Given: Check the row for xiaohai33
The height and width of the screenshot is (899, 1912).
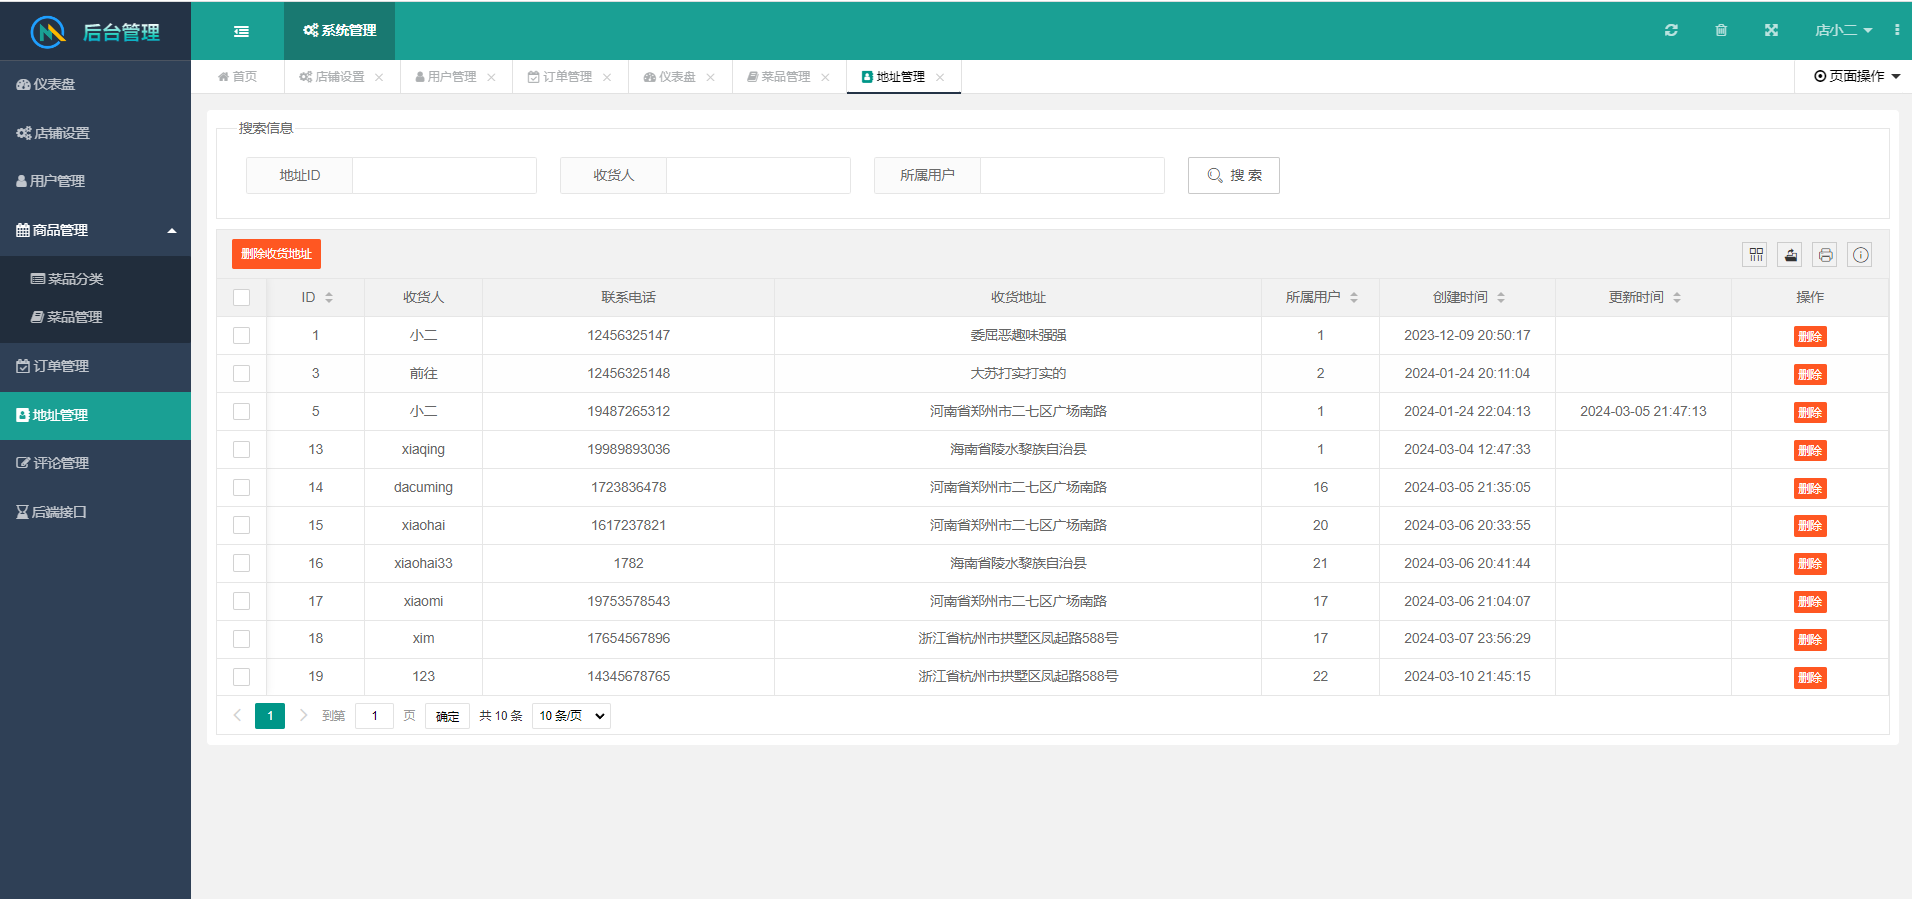Looking at the screenshot, I should point(241,563).
